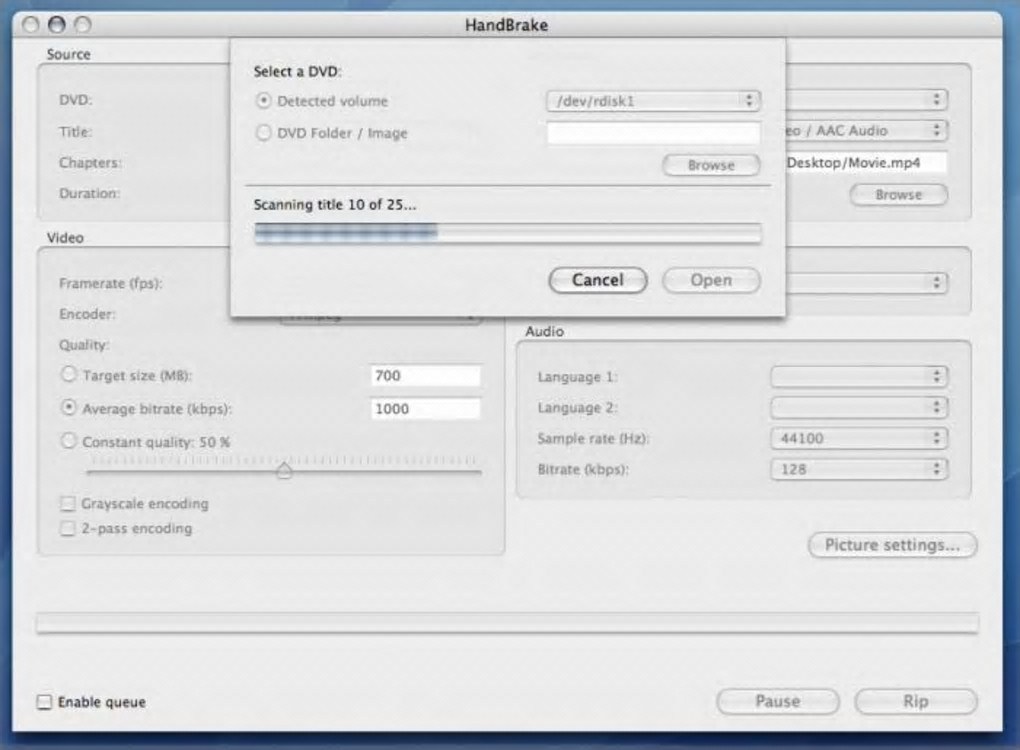Click the constant quality slider handle

[x=284, y=470]
